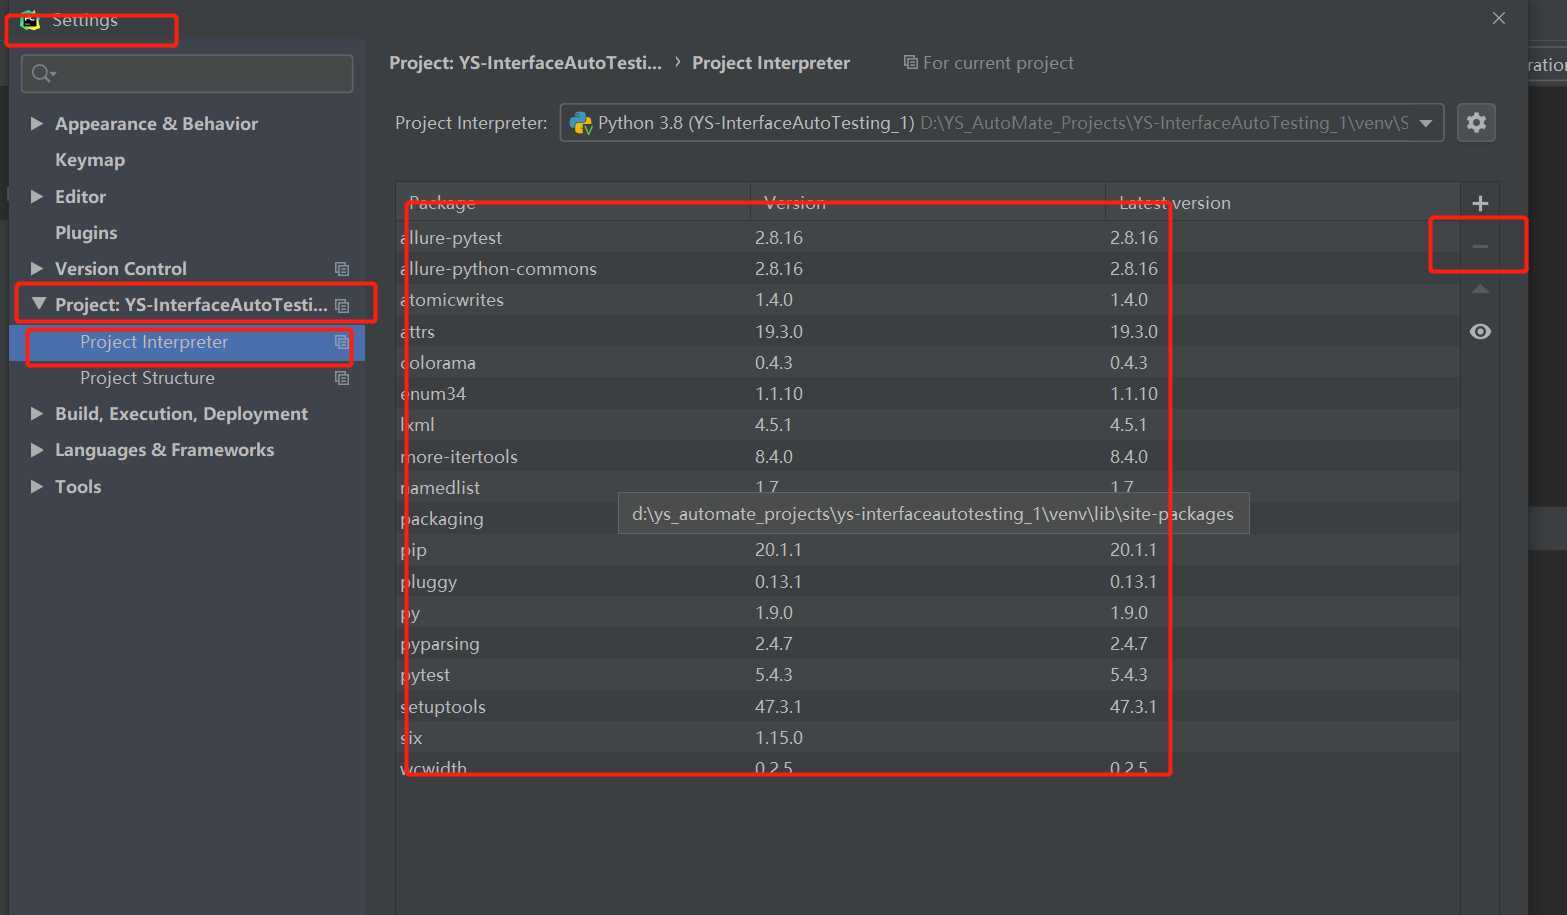Select the colorama package row
Image resolution: width=1567 pixels, height=915 pixels.
click(928, 363)
